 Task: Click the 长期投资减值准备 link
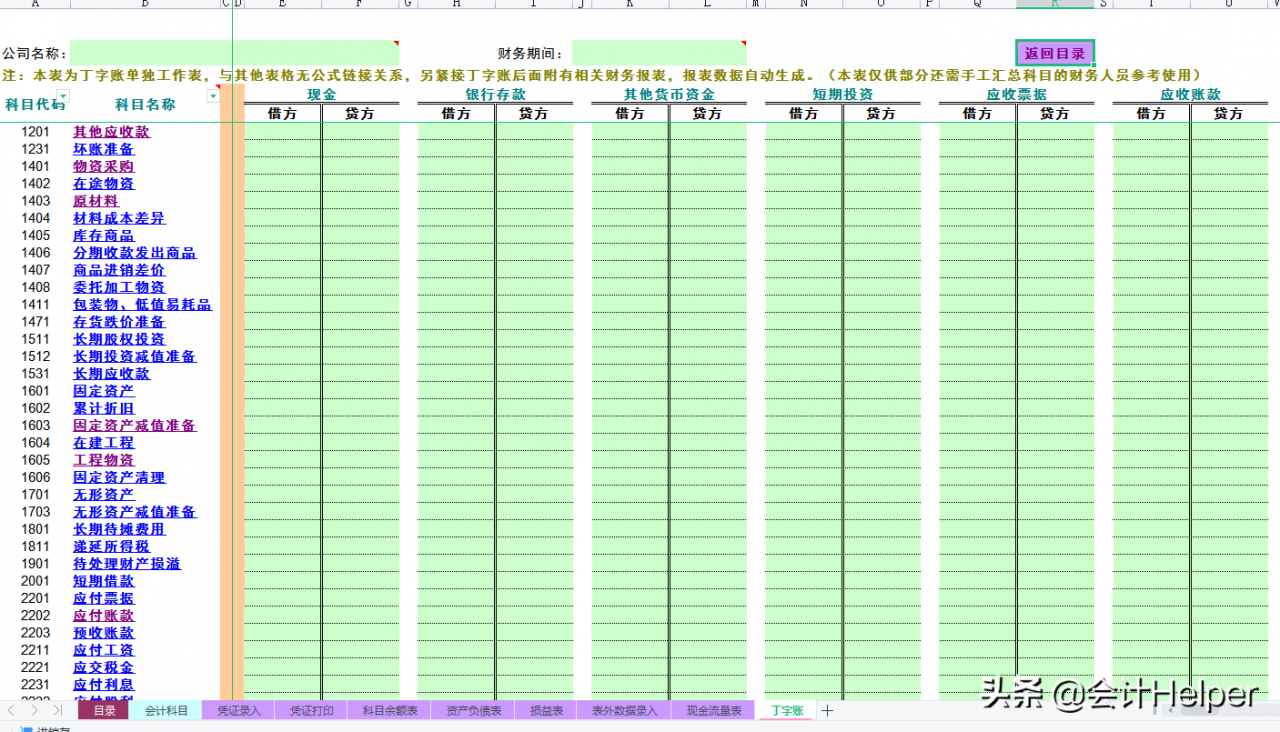click(x=135, y=357)
